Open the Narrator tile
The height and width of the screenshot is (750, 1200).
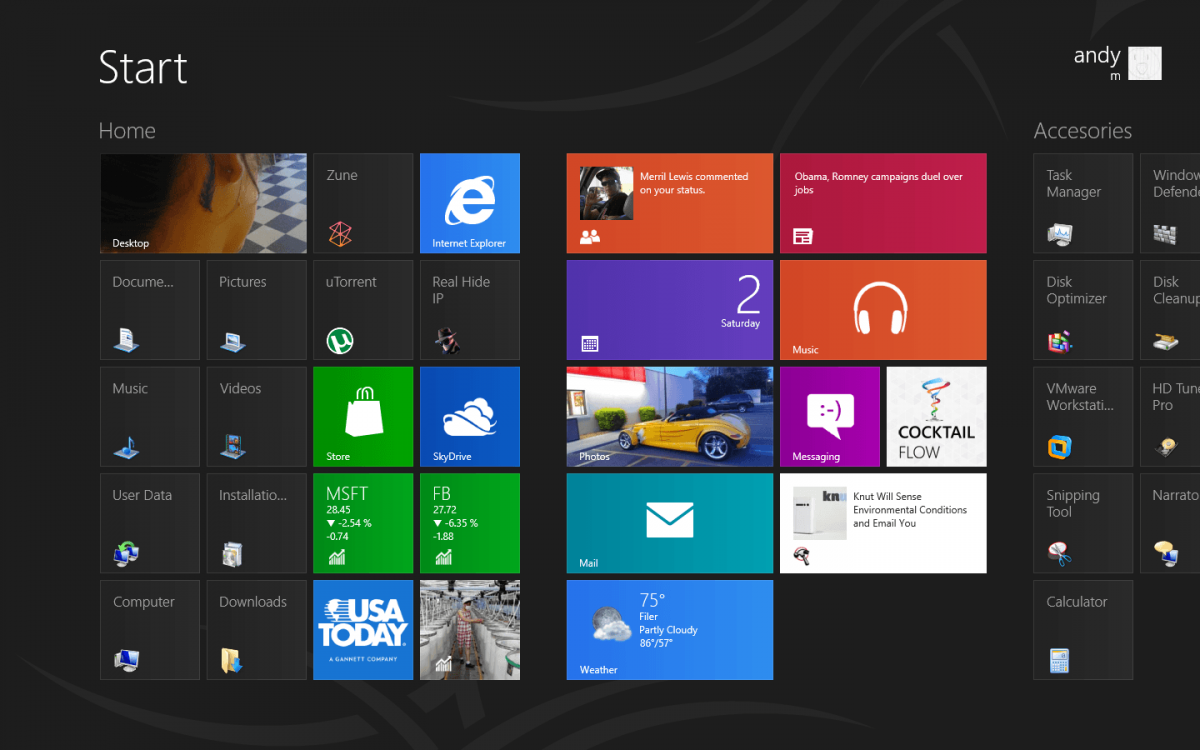click(x=1170, y=523)
